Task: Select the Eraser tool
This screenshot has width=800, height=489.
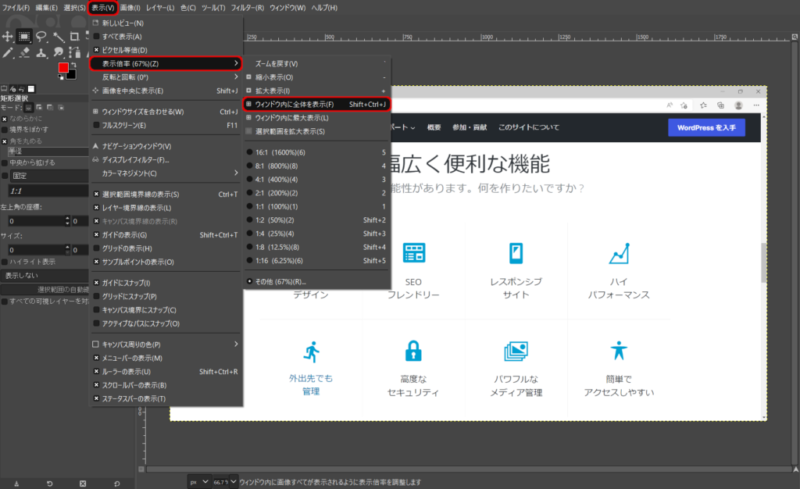Action: 24,53
